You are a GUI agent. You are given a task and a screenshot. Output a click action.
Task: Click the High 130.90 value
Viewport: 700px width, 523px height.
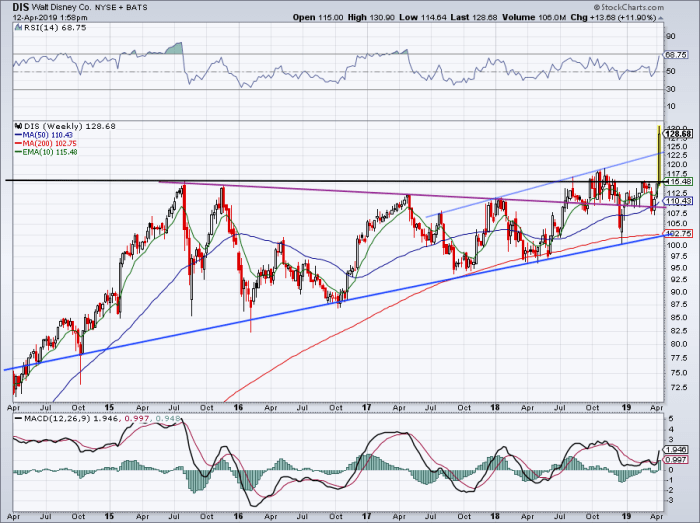[371, 17]
